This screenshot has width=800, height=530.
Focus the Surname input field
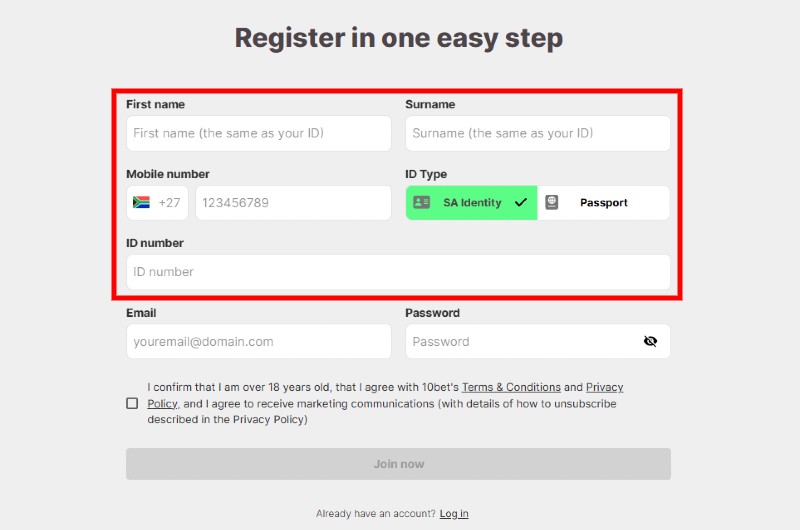(x=538, y=133)
